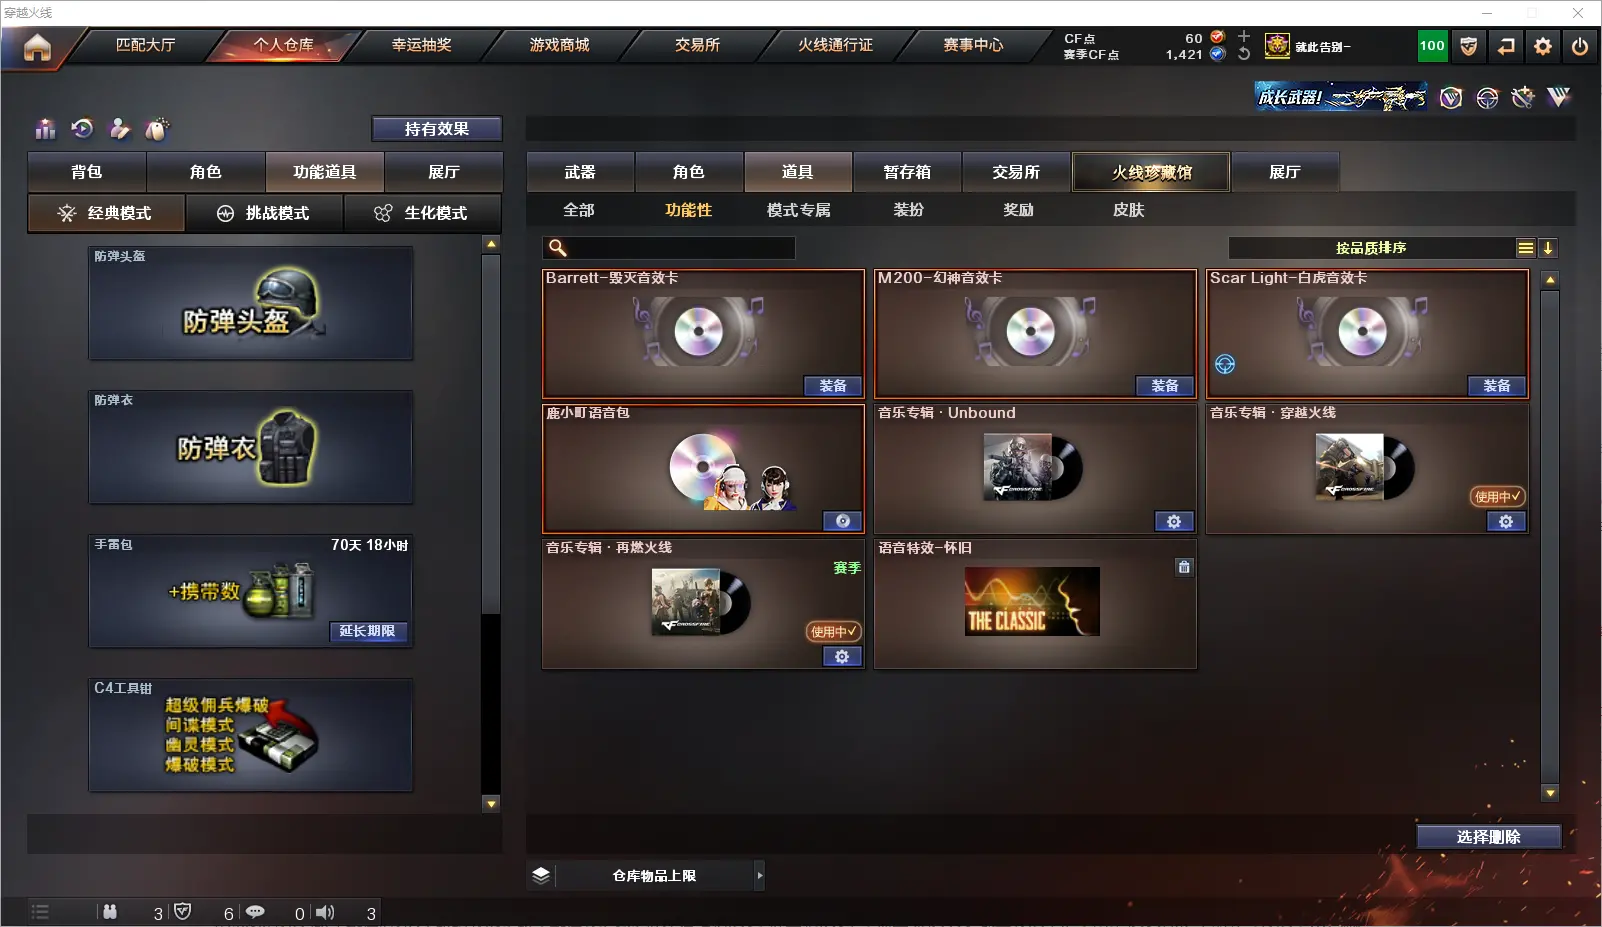Click disc icon on 鹿小町语音包 card
Screen dimensions: 1602x927
click(842, 521)
